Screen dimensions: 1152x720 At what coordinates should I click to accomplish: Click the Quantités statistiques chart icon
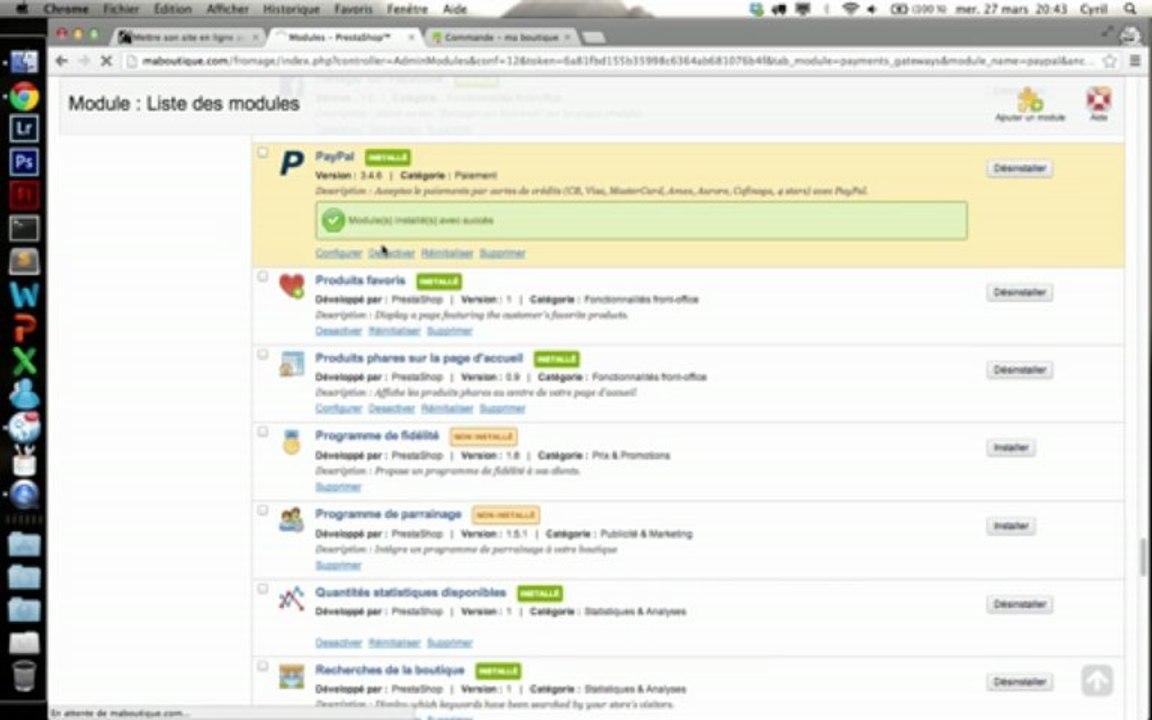[292, 599]
